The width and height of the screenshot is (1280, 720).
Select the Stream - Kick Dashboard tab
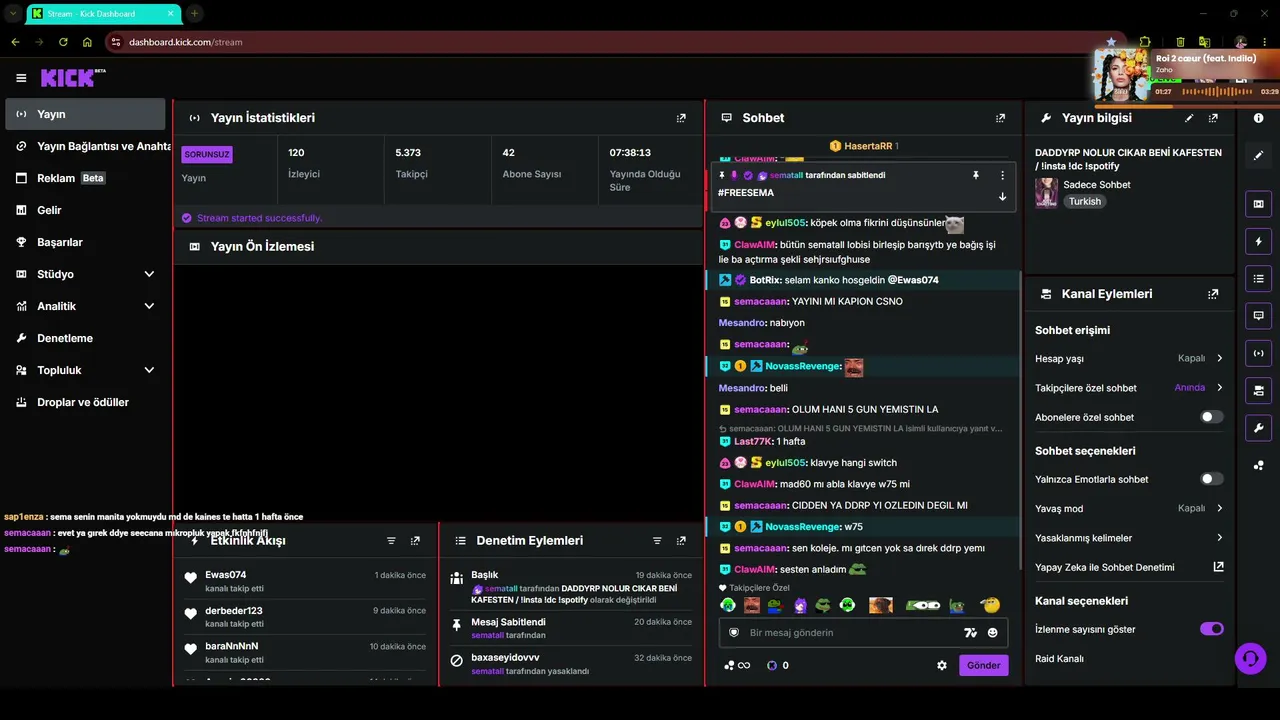click(103, 14)
